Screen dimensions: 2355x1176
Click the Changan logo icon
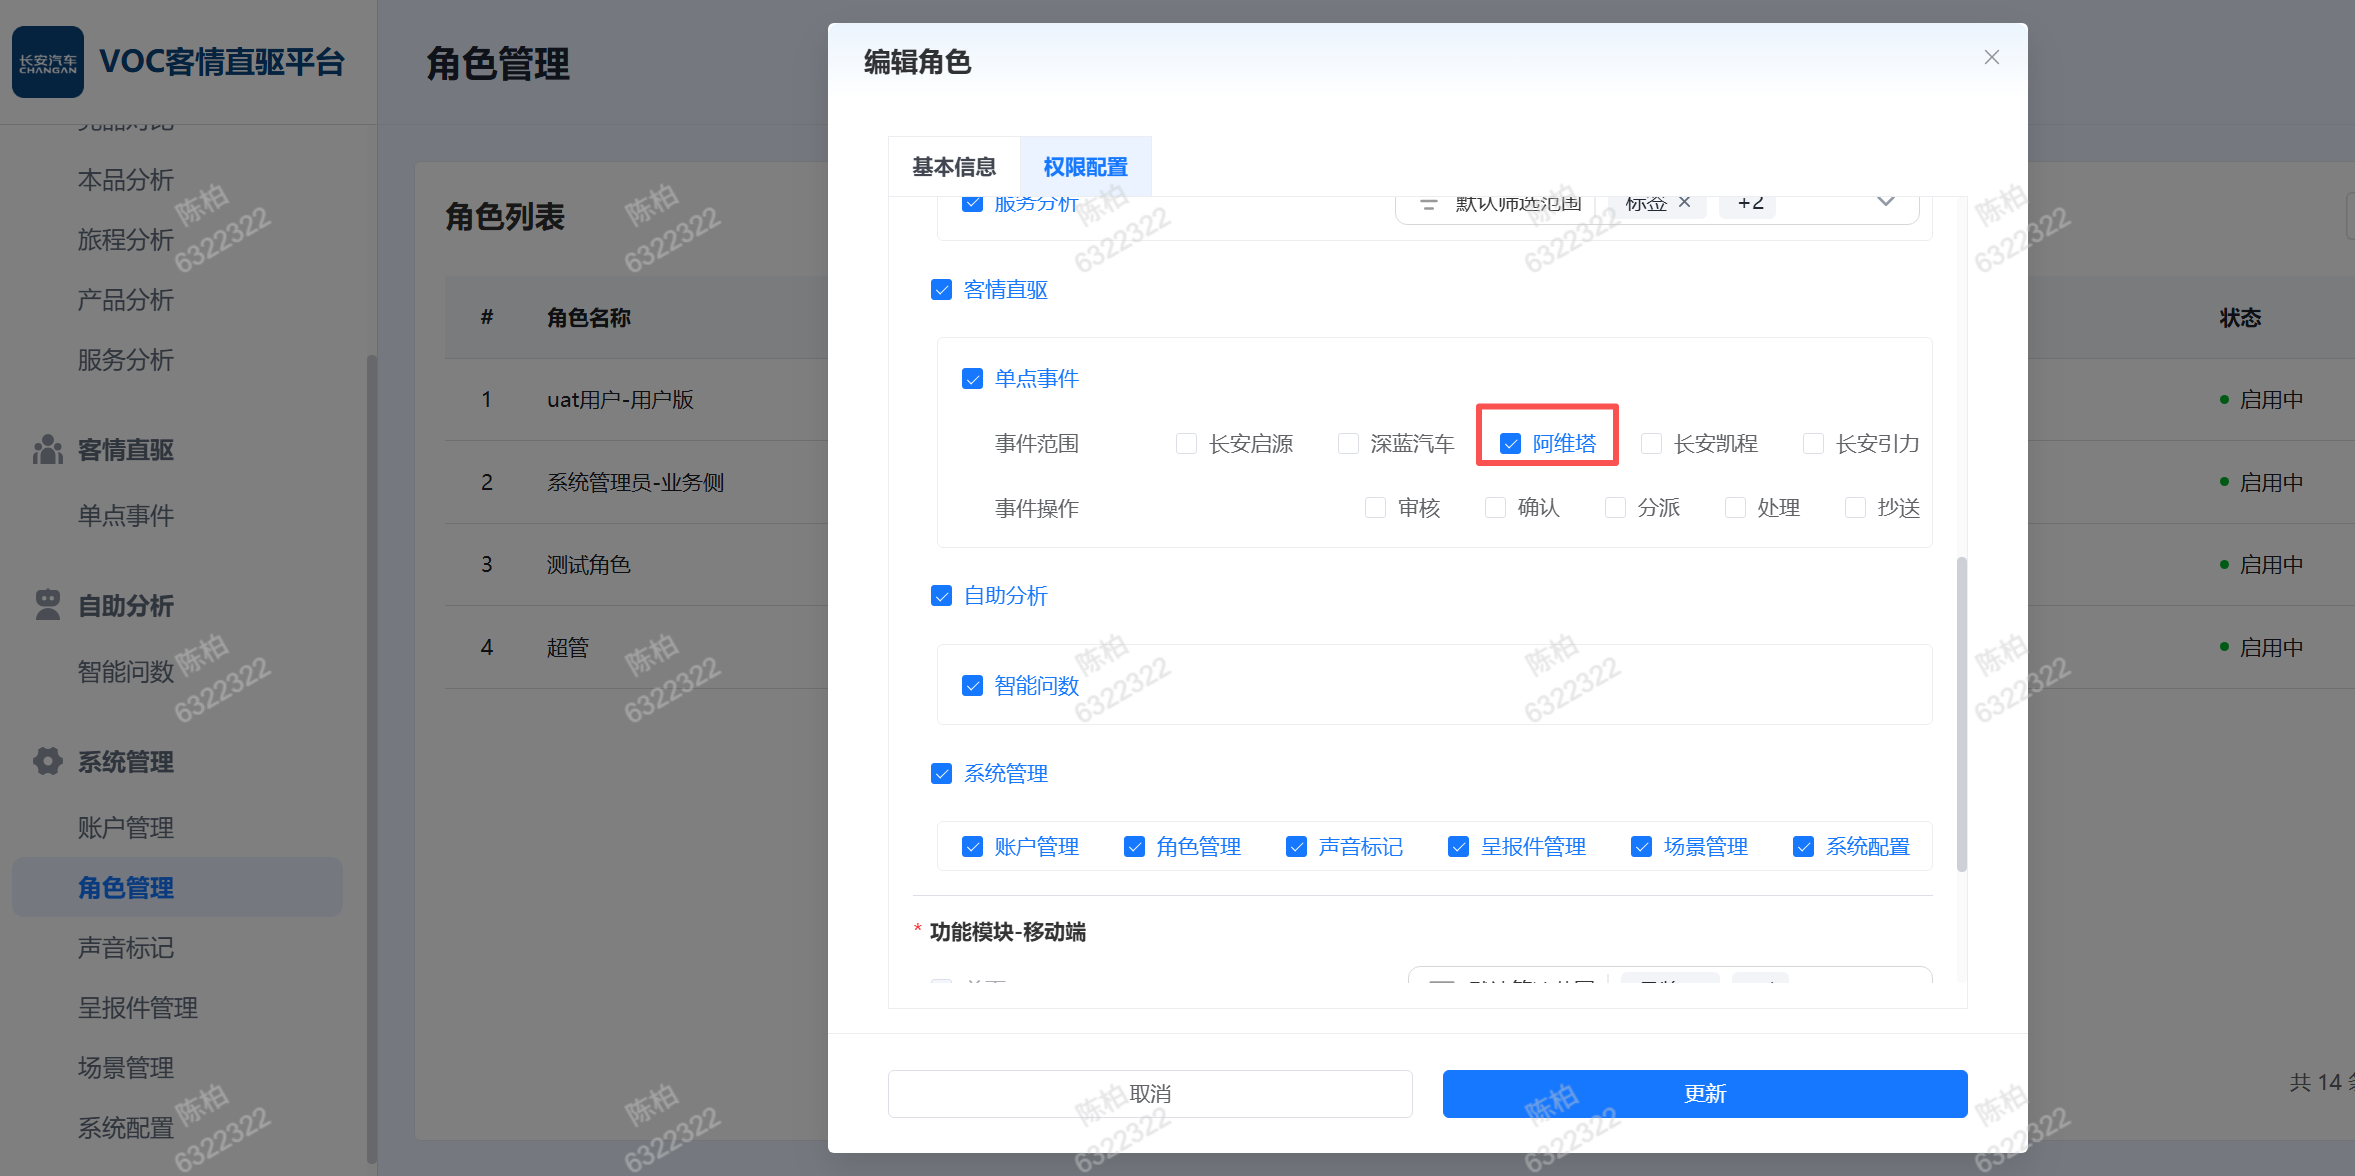click(48, 62)
